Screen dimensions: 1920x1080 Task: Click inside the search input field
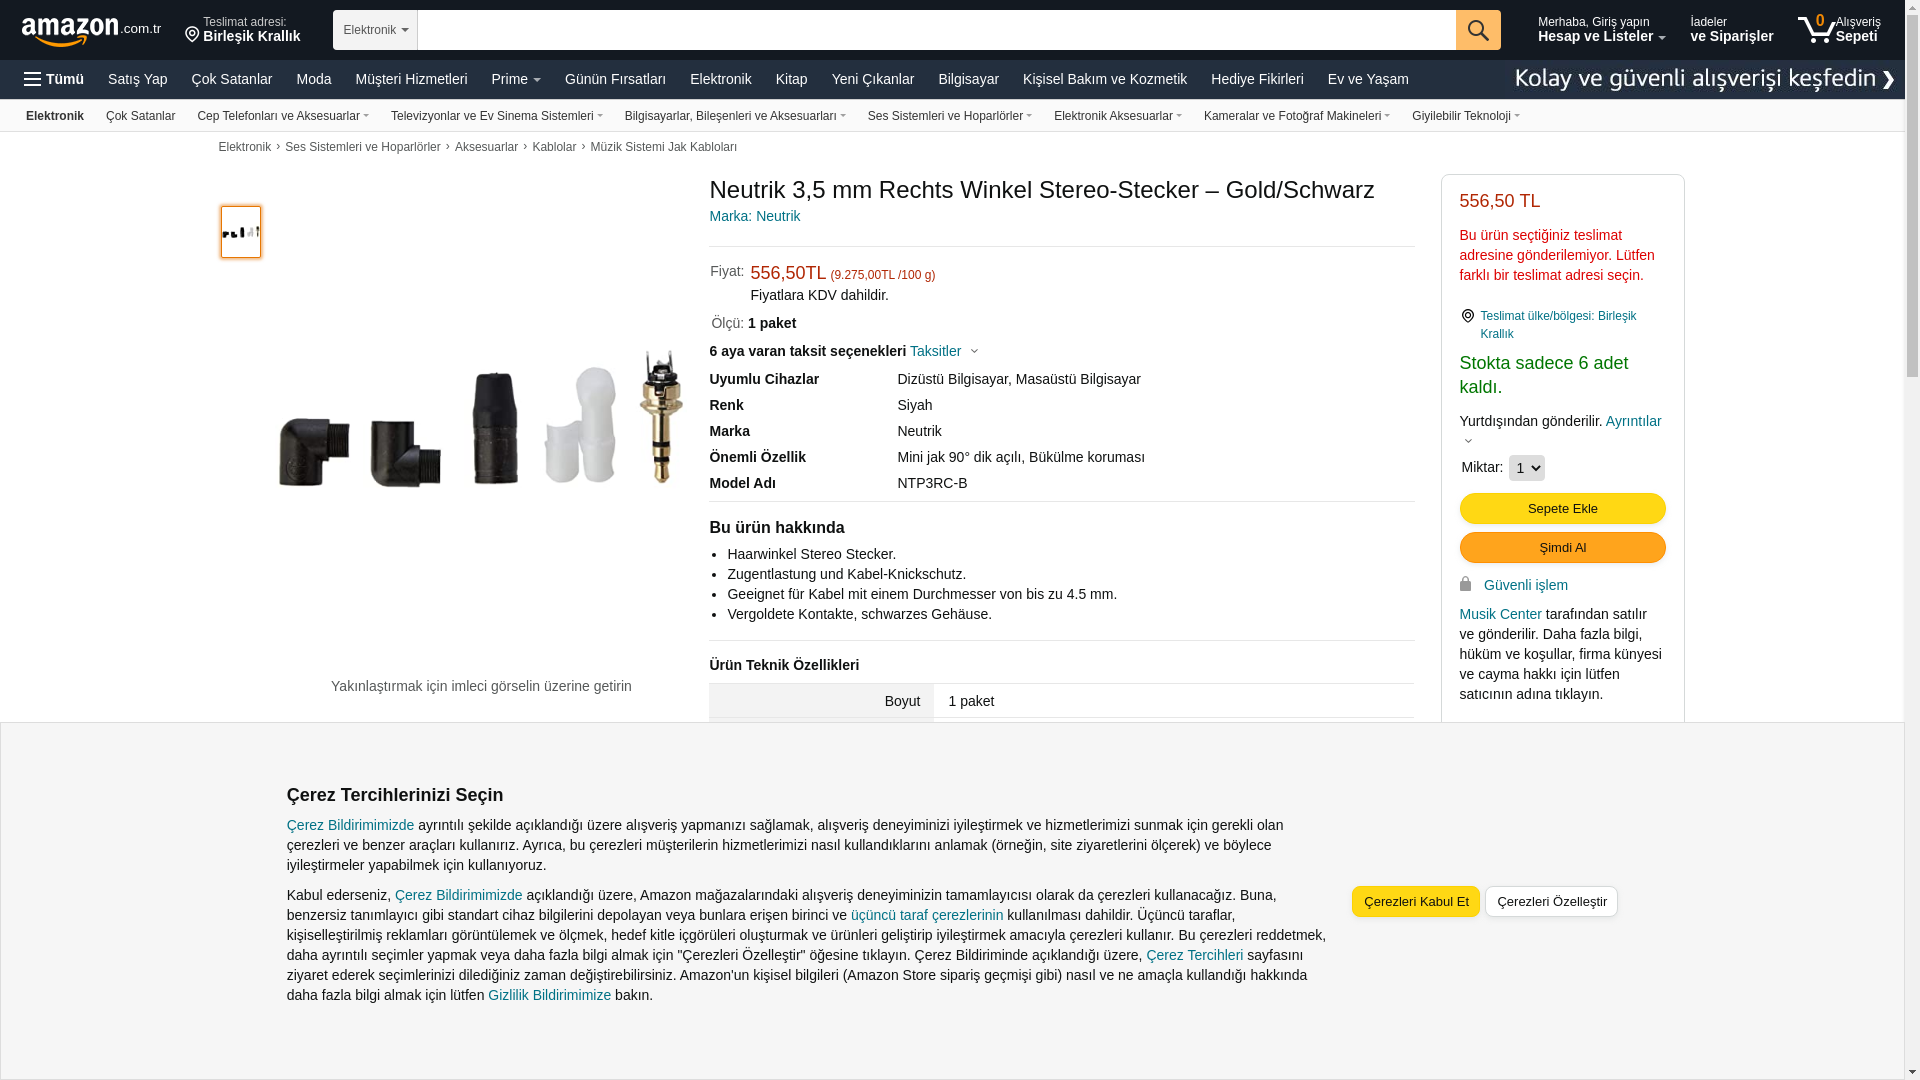935,30
